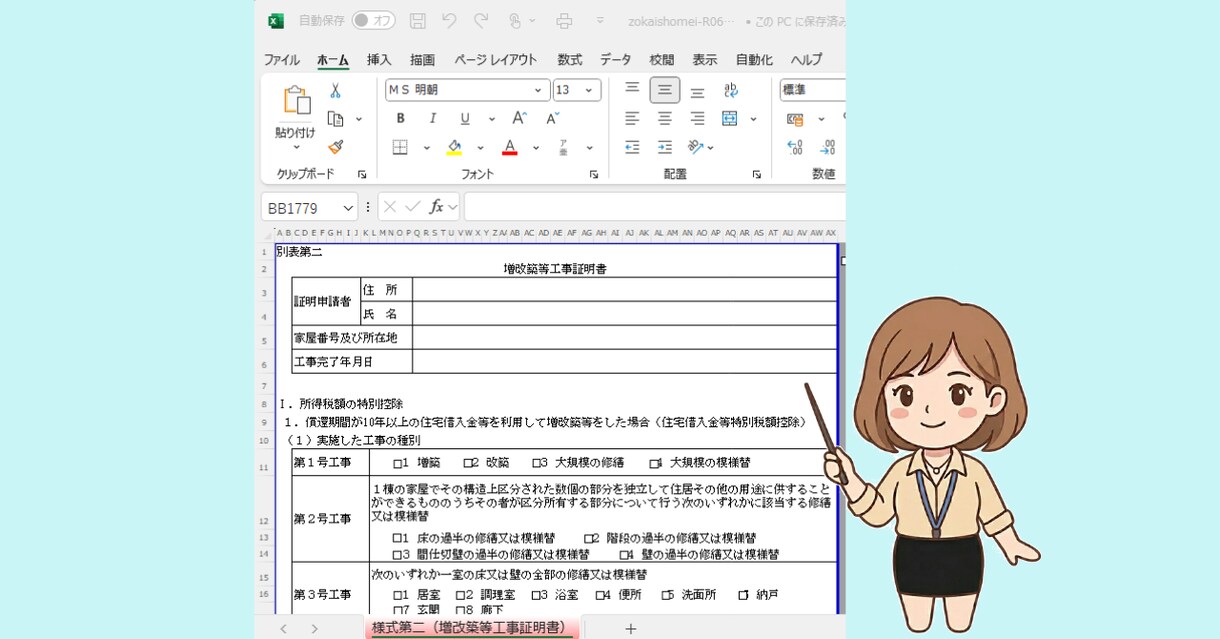Check the □2 改築 box
This screenshot has width=1220, height=639.
[x=468, y=463]
